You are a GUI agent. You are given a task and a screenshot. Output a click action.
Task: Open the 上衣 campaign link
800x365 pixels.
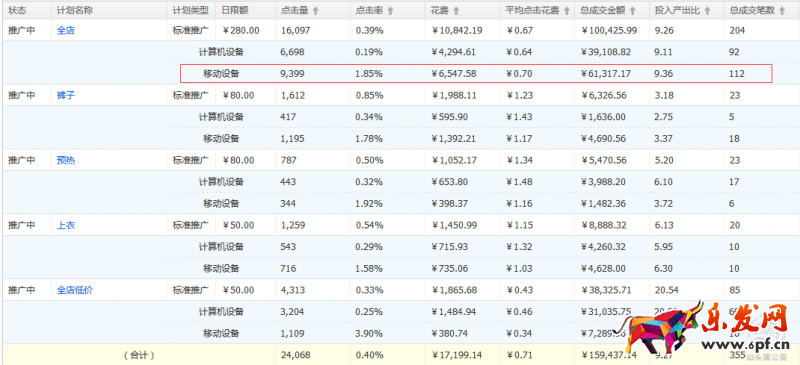66,225
